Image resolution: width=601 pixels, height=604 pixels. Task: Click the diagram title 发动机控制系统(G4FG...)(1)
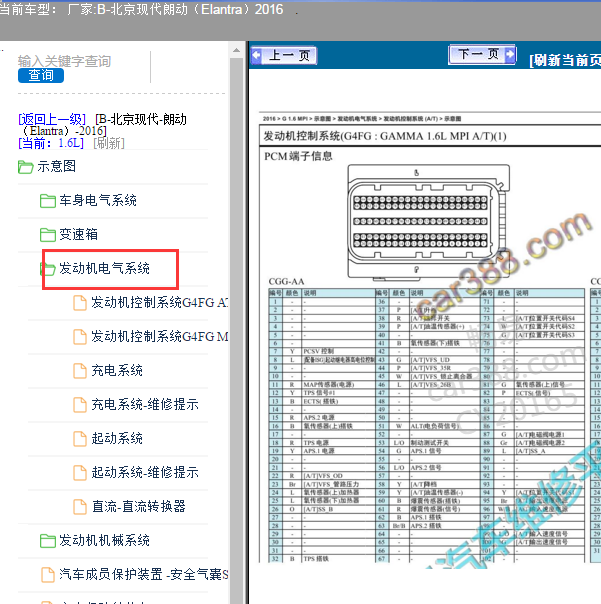pos(384,136)
